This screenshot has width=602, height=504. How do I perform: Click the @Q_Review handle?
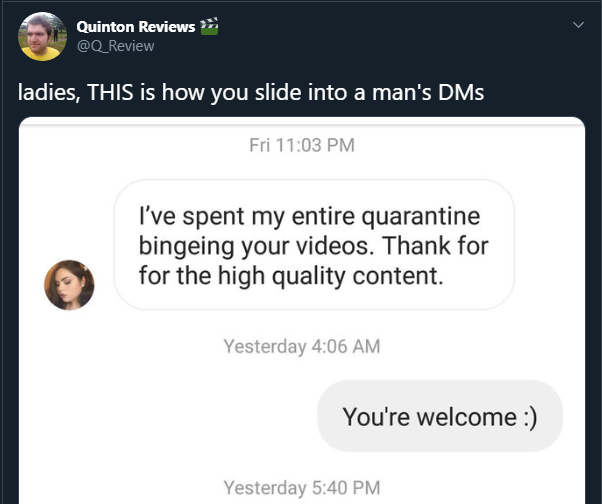click(115, 46)
